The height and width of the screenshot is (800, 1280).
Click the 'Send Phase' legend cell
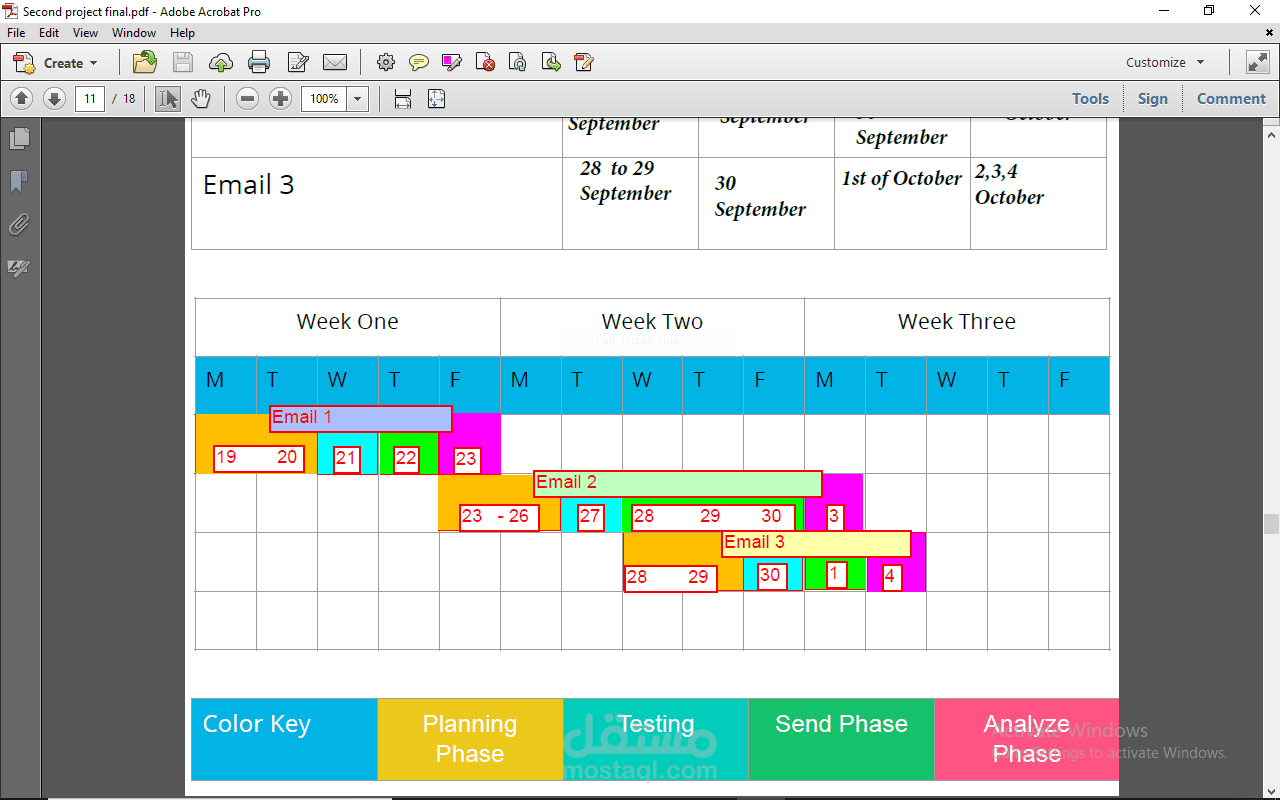(x=841, y=739)
